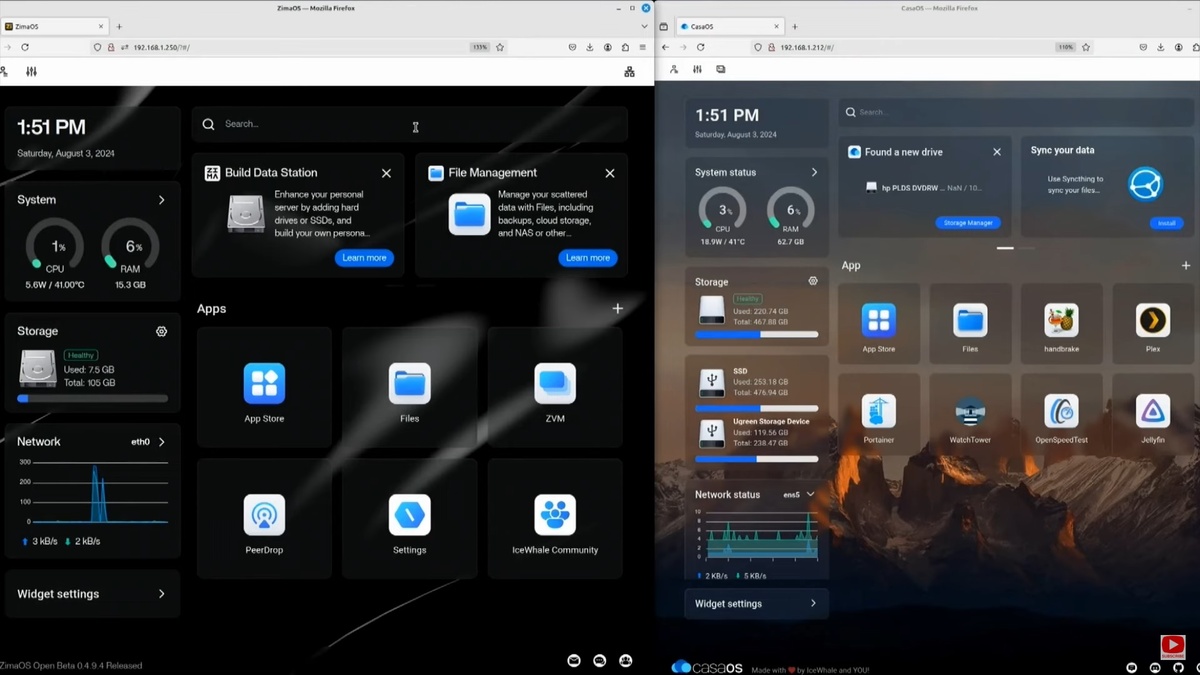
Task: Open CasaOS network interface ens5 dropdown
Action: pos(799,494)
